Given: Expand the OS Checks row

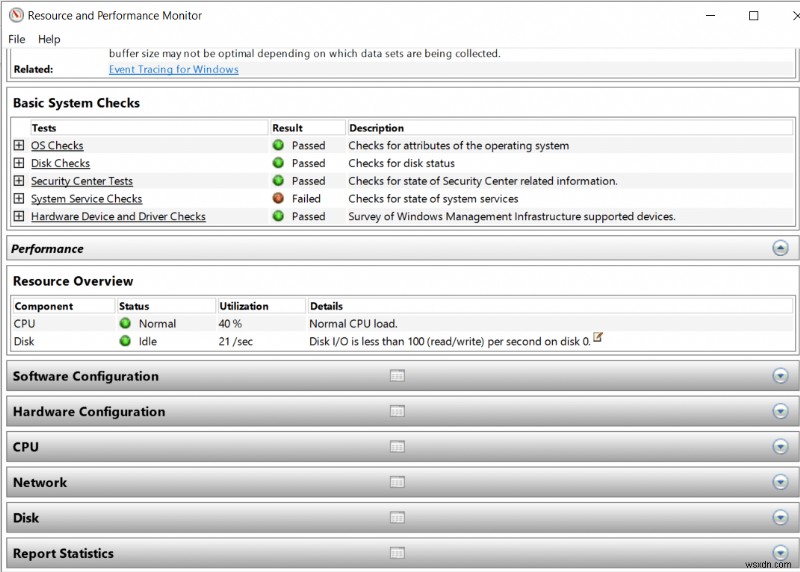Looking at the screenshot, I should coord(19,146).
